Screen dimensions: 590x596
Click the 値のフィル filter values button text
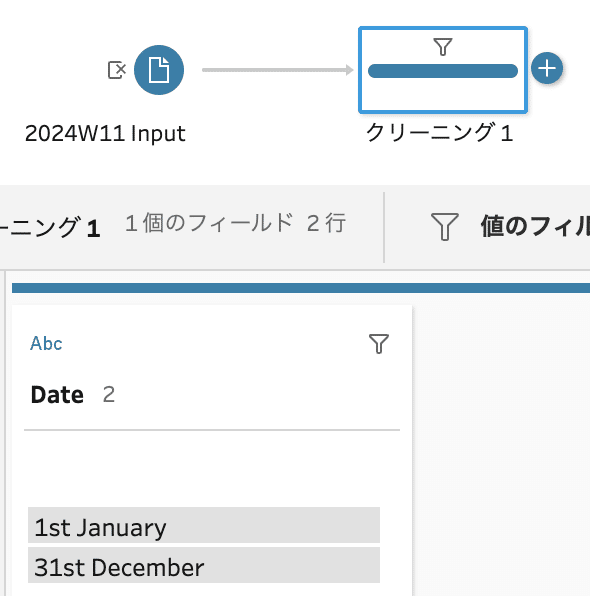pyautogui.click(x=535, y=226)
